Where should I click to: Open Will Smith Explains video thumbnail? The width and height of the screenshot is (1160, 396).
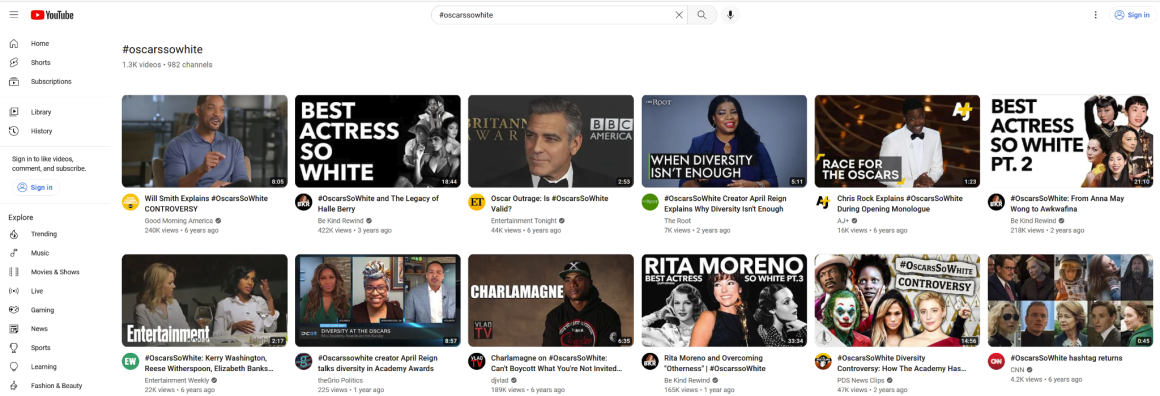click(x=205, y=141)
